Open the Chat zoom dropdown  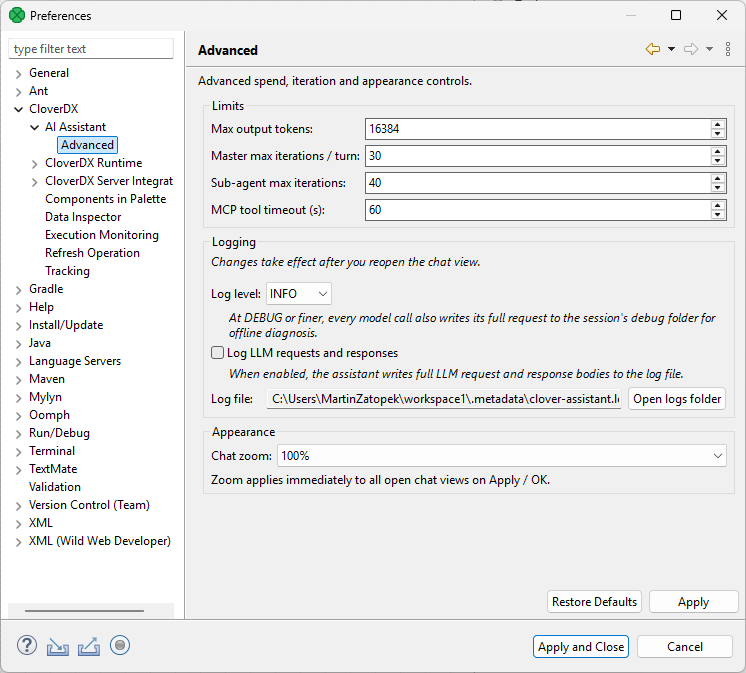(x=501, y=456)
